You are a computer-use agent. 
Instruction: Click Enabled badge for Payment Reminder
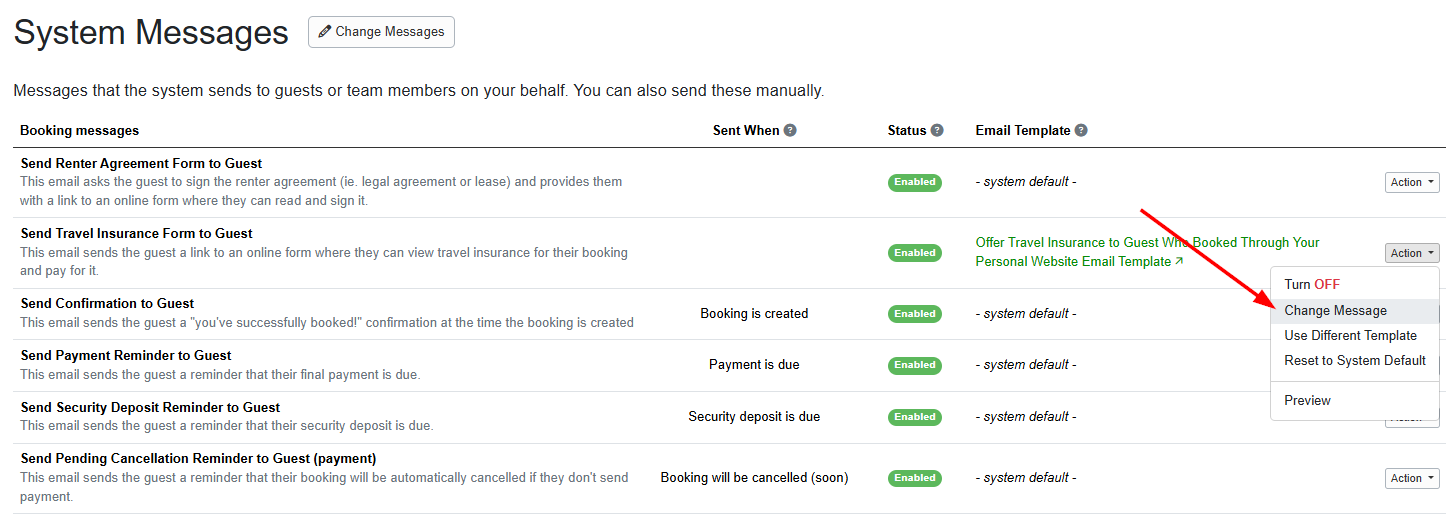coord(915,365)
